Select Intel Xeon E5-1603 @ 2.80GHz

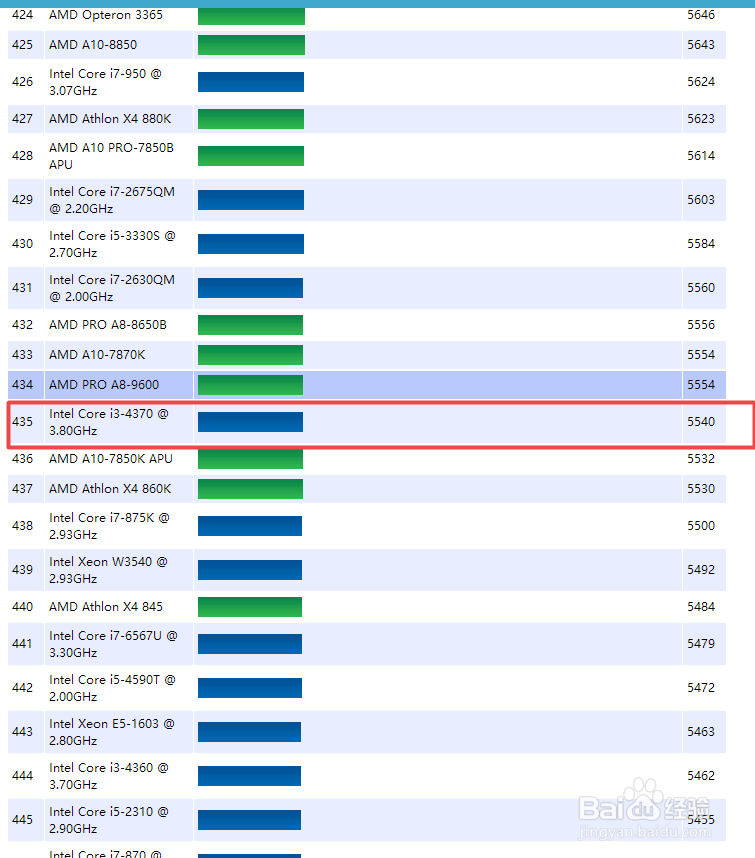pyautogui.click(x=112, y=732)
